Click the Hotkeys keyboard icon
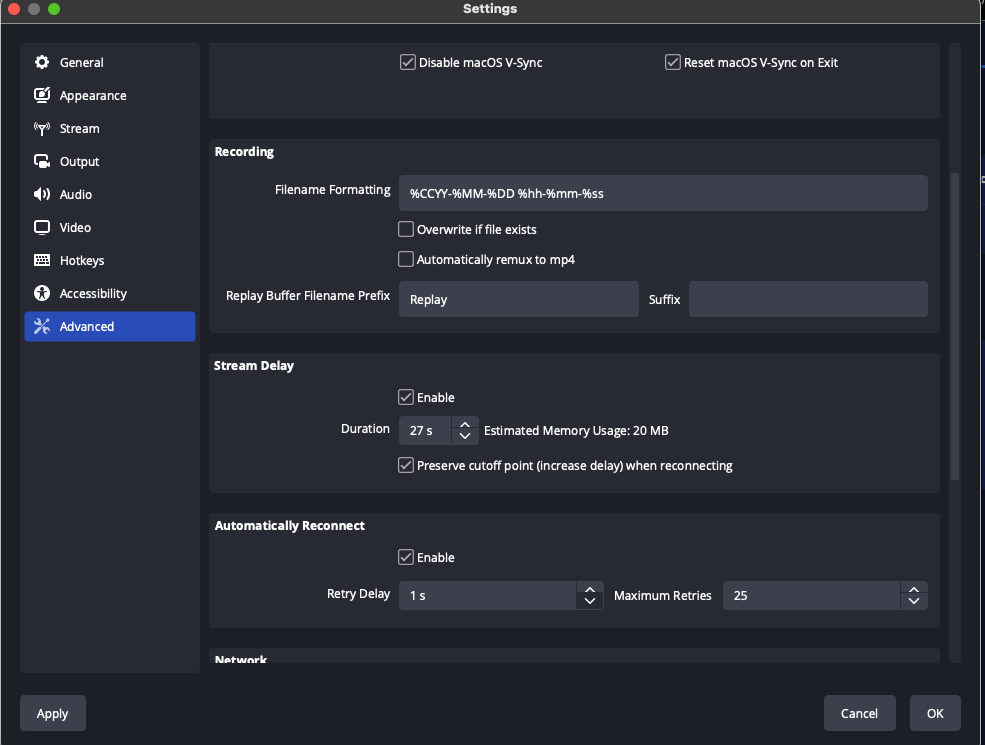 (x=42, y=260)
